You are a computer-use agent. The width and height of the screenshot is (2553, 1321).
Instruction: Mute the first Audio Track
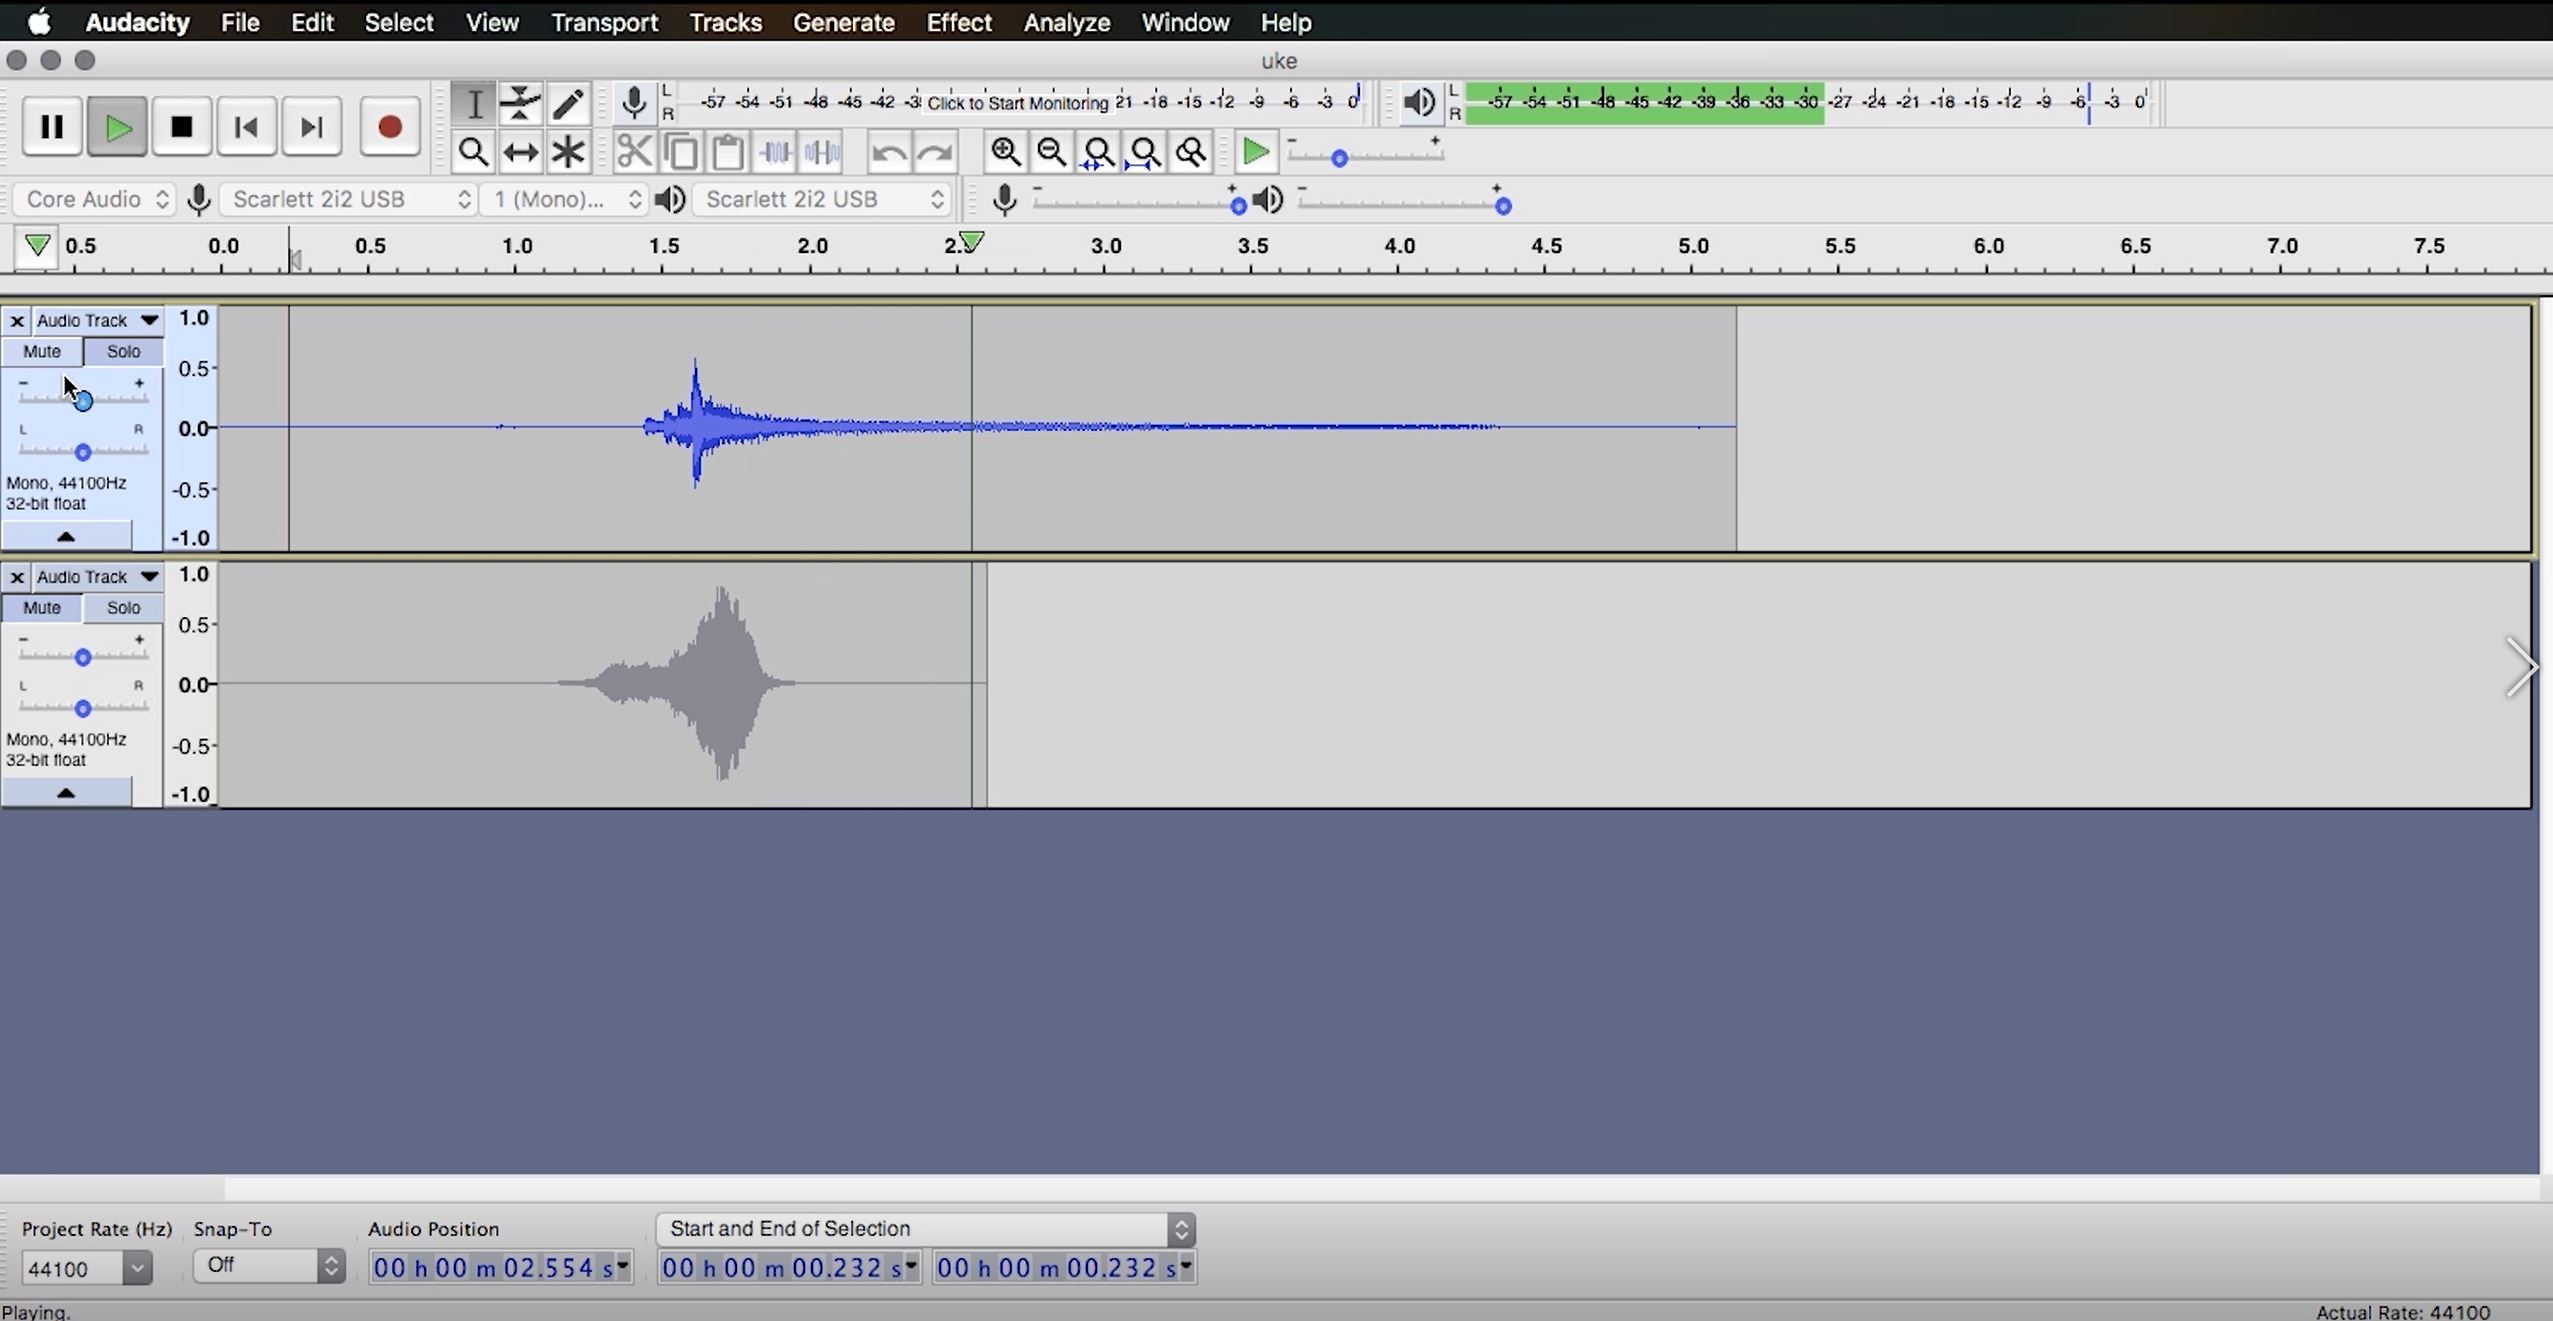click(41, 351)
